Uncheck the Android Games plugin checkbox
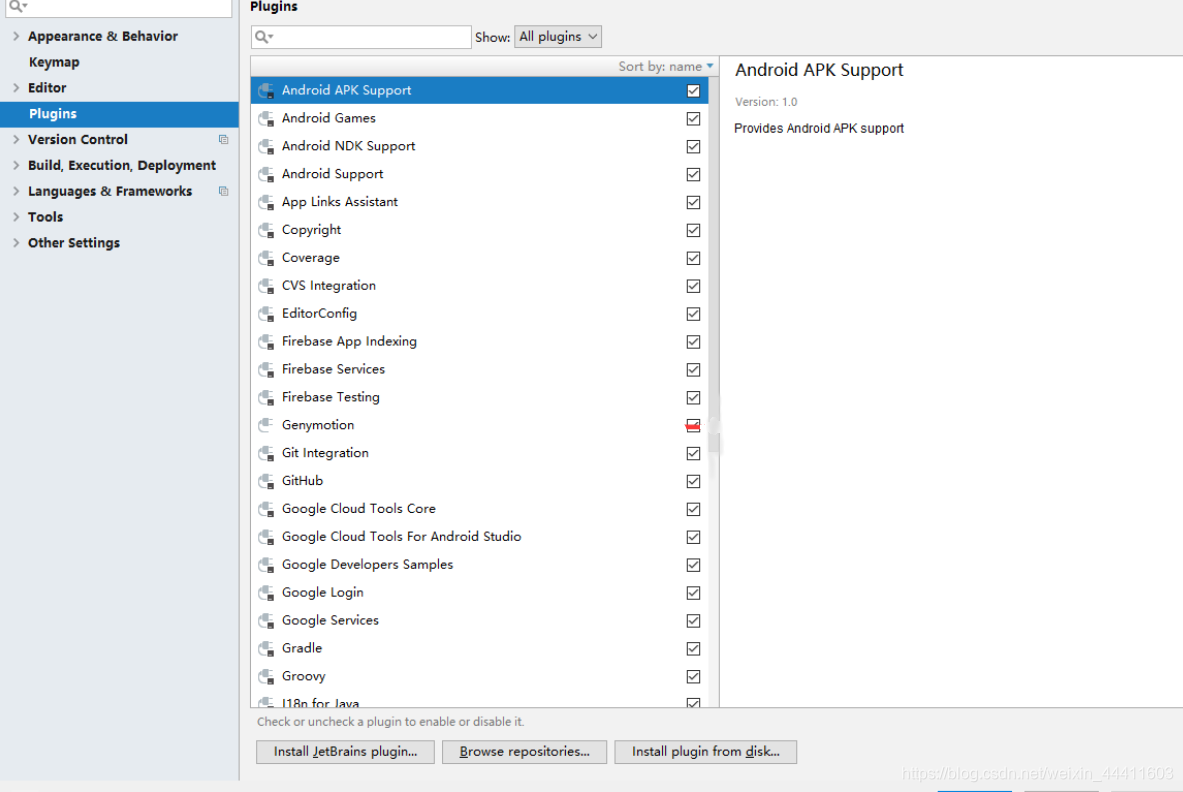The width and height of the screenshot is (1183, 792). [693, 118]
